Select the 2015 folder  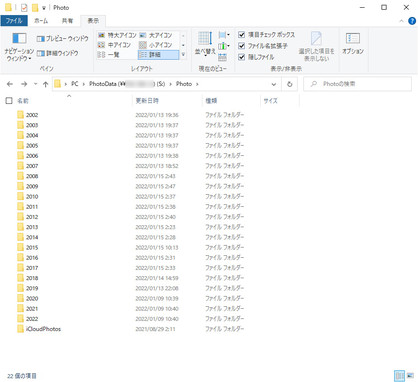(32, 248)
